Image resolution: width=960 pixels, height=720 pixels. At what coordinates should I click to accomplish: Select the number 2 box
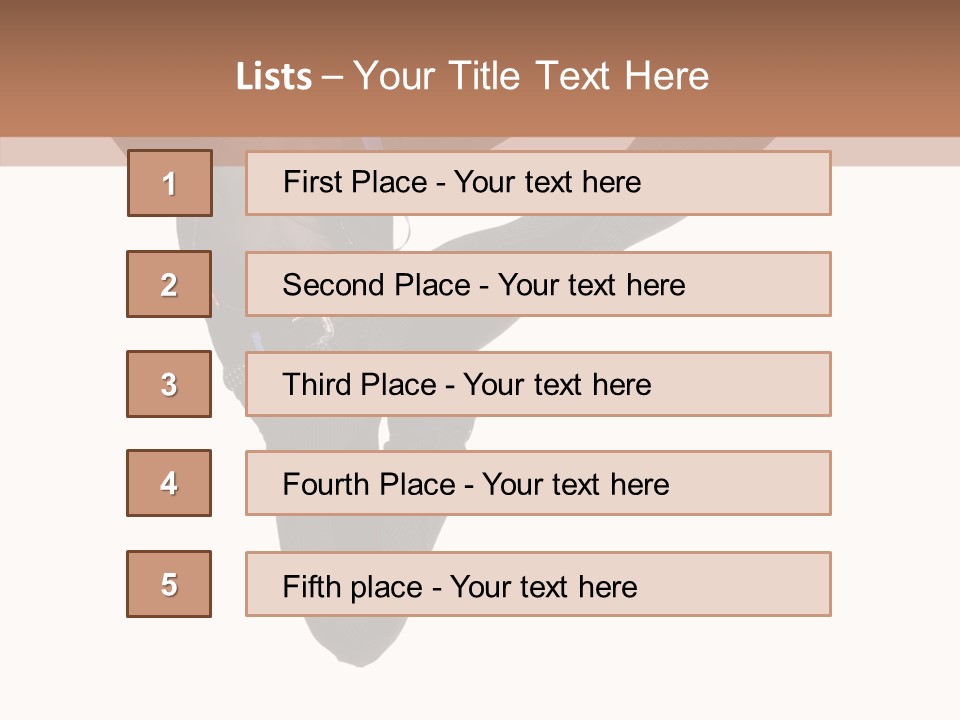click(x=169, y=284)
